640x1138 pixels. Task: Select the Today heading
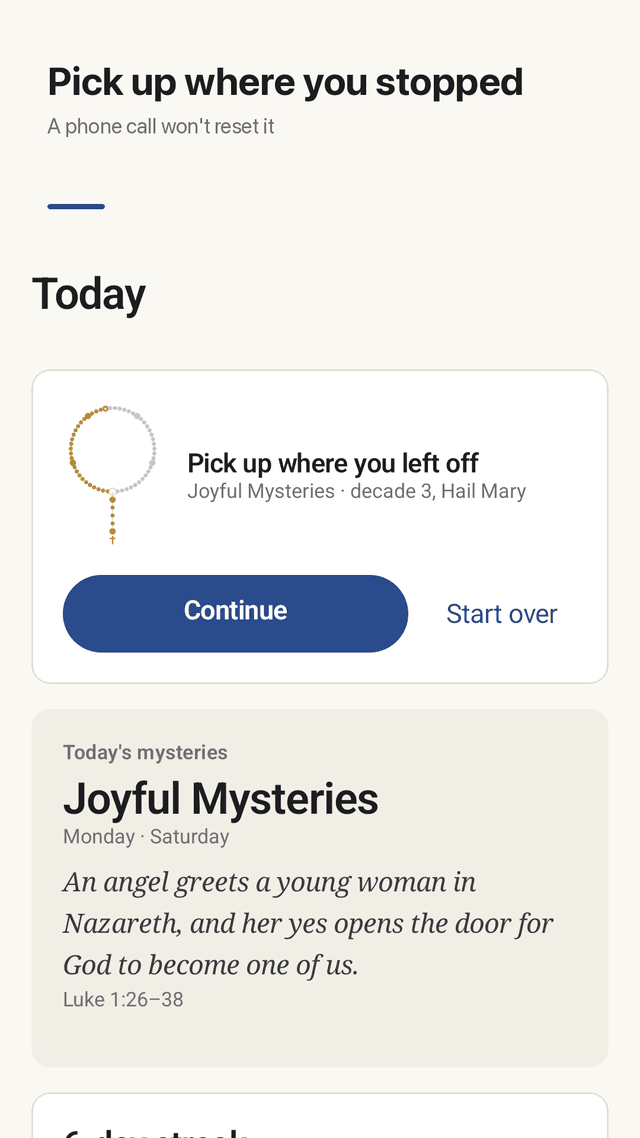click(89, 294)
